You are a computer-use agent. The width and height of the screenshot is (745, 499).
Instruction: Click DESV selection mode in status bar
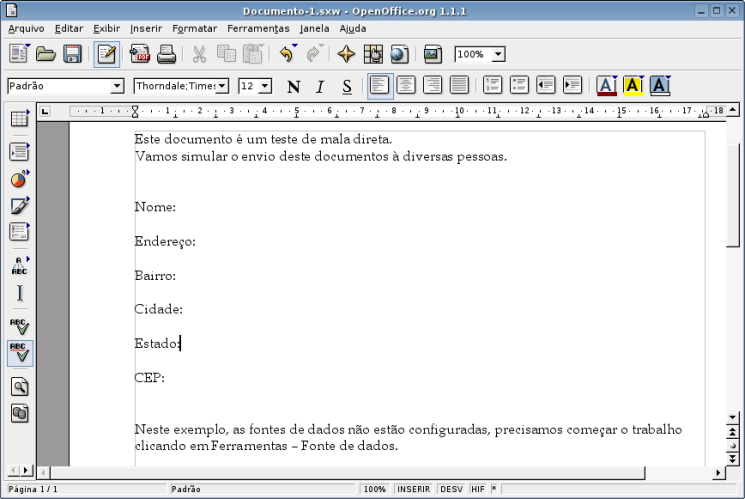451,489
